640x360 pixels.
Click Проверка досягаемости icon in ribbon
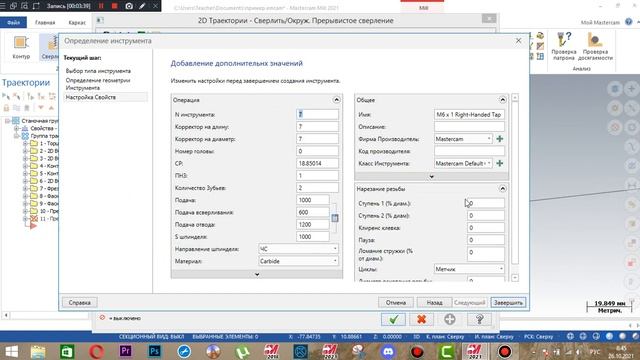click(x=595, y=46)
